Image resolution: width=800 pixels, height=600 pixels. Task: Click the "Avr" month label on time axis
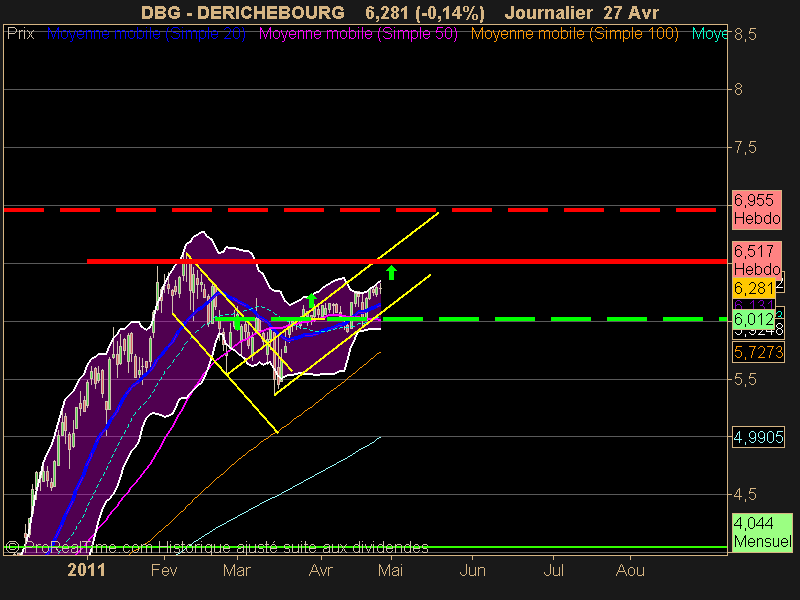pyautogui.click(x=320, y=570)
